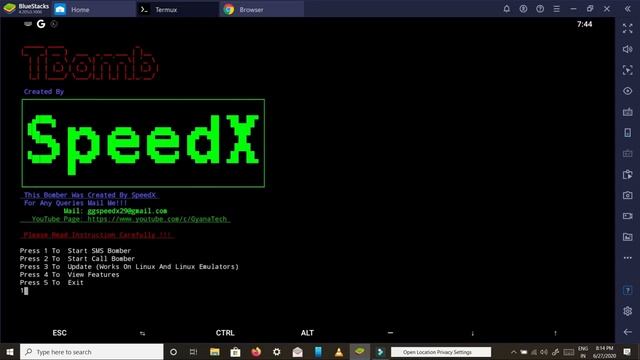This screenshot has height=360, width=640.
Task: Open Mail app from taskbar
Action: click(298, 351)
